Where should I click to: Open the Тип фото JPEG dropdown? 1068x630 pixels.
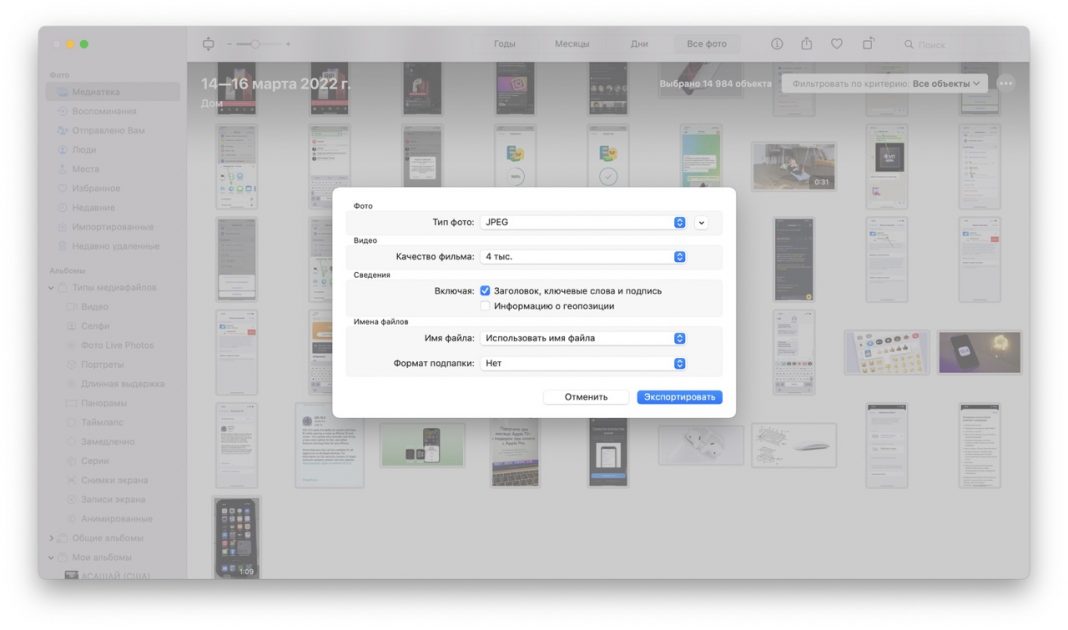[583, 222]
